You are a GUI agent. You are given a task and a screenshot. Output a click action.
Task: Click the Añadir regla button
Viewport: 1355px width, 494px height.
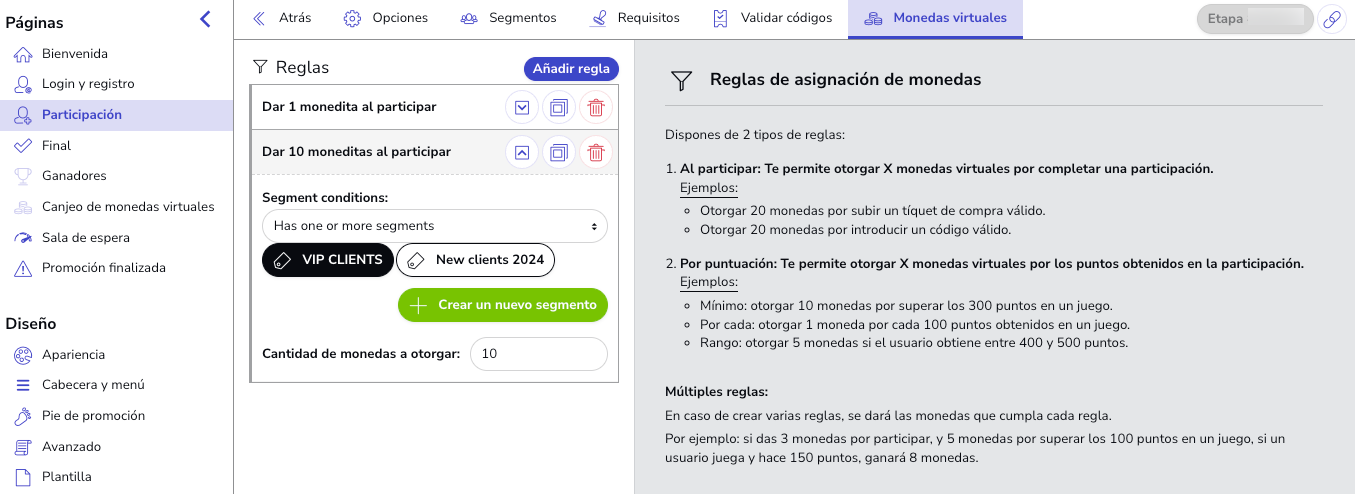(571, 69)
